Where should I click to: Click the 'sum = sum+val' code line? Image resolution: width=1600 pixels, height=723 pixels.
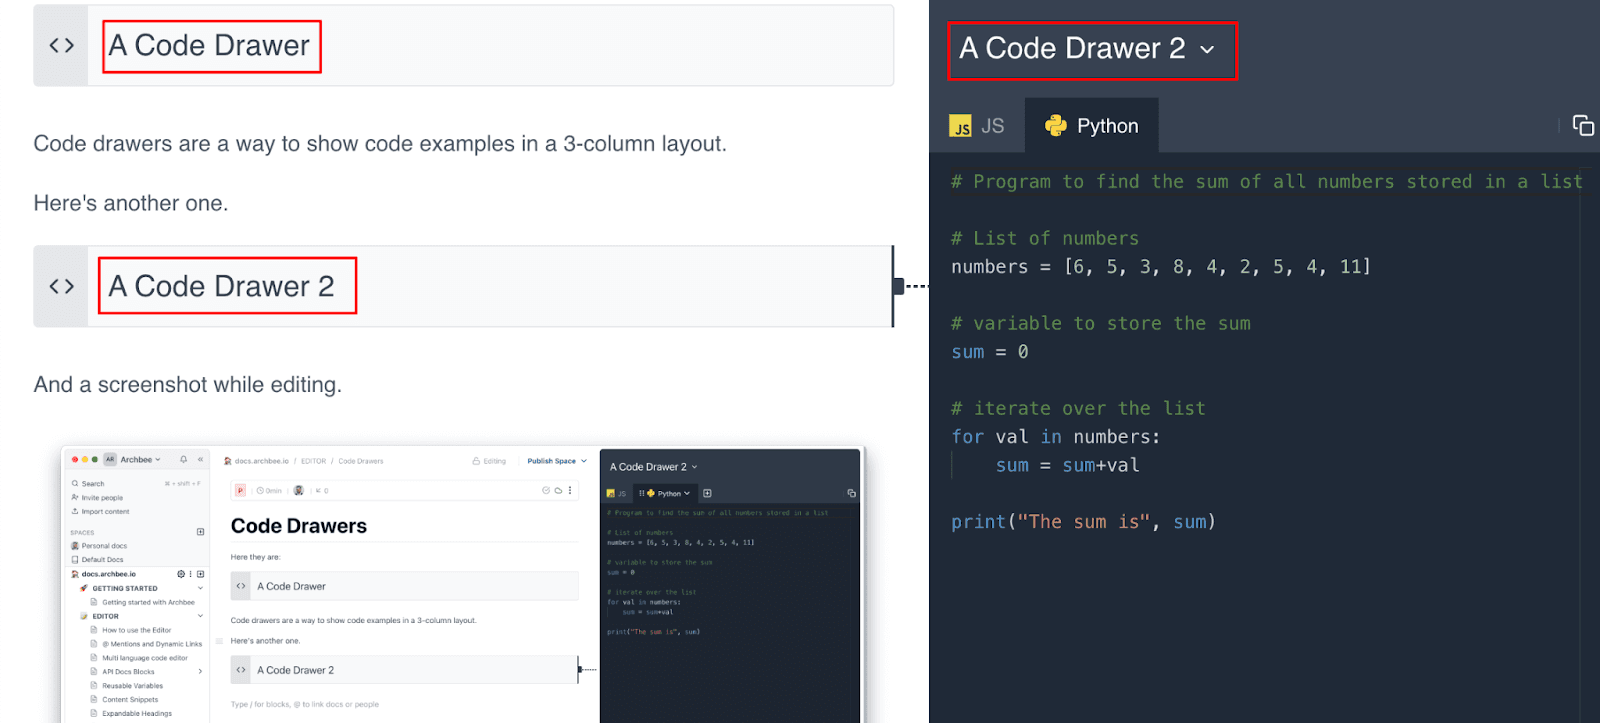point(1067,465)
